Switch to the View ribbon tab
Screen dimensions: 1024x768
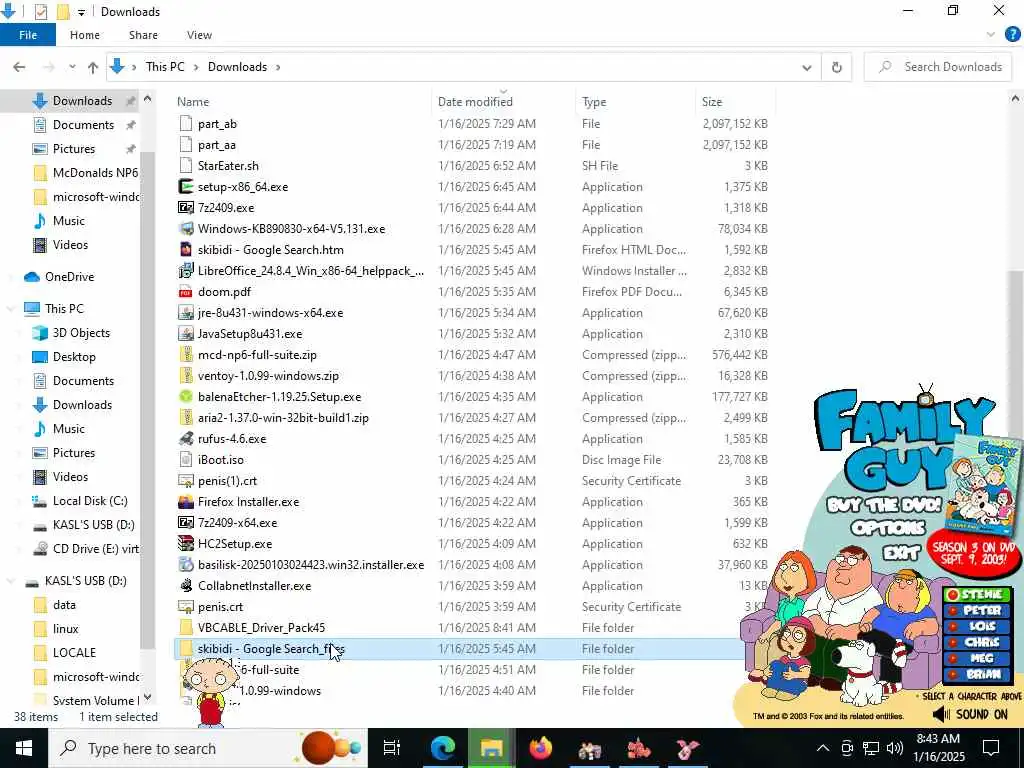199,35
